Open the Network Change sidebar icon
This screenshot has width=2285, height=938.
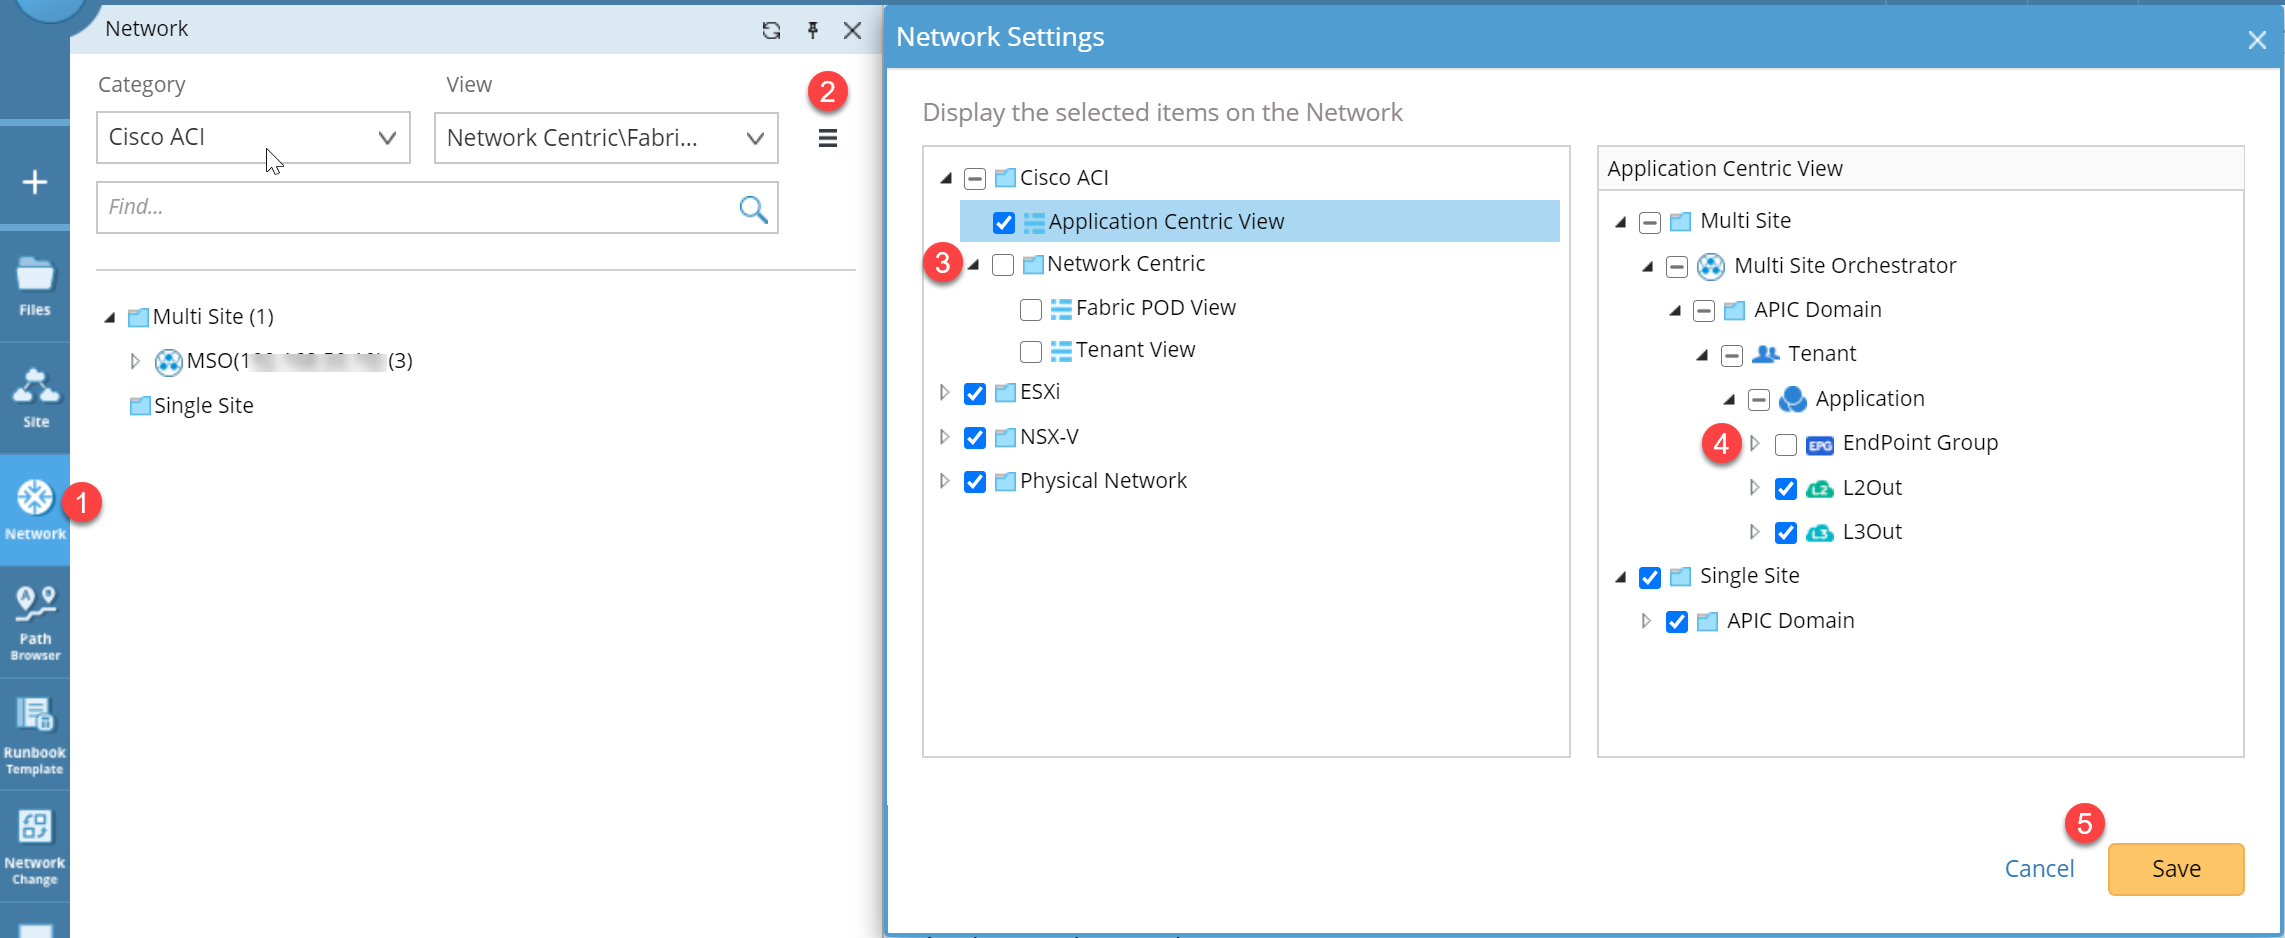click(x=35, y=846)
